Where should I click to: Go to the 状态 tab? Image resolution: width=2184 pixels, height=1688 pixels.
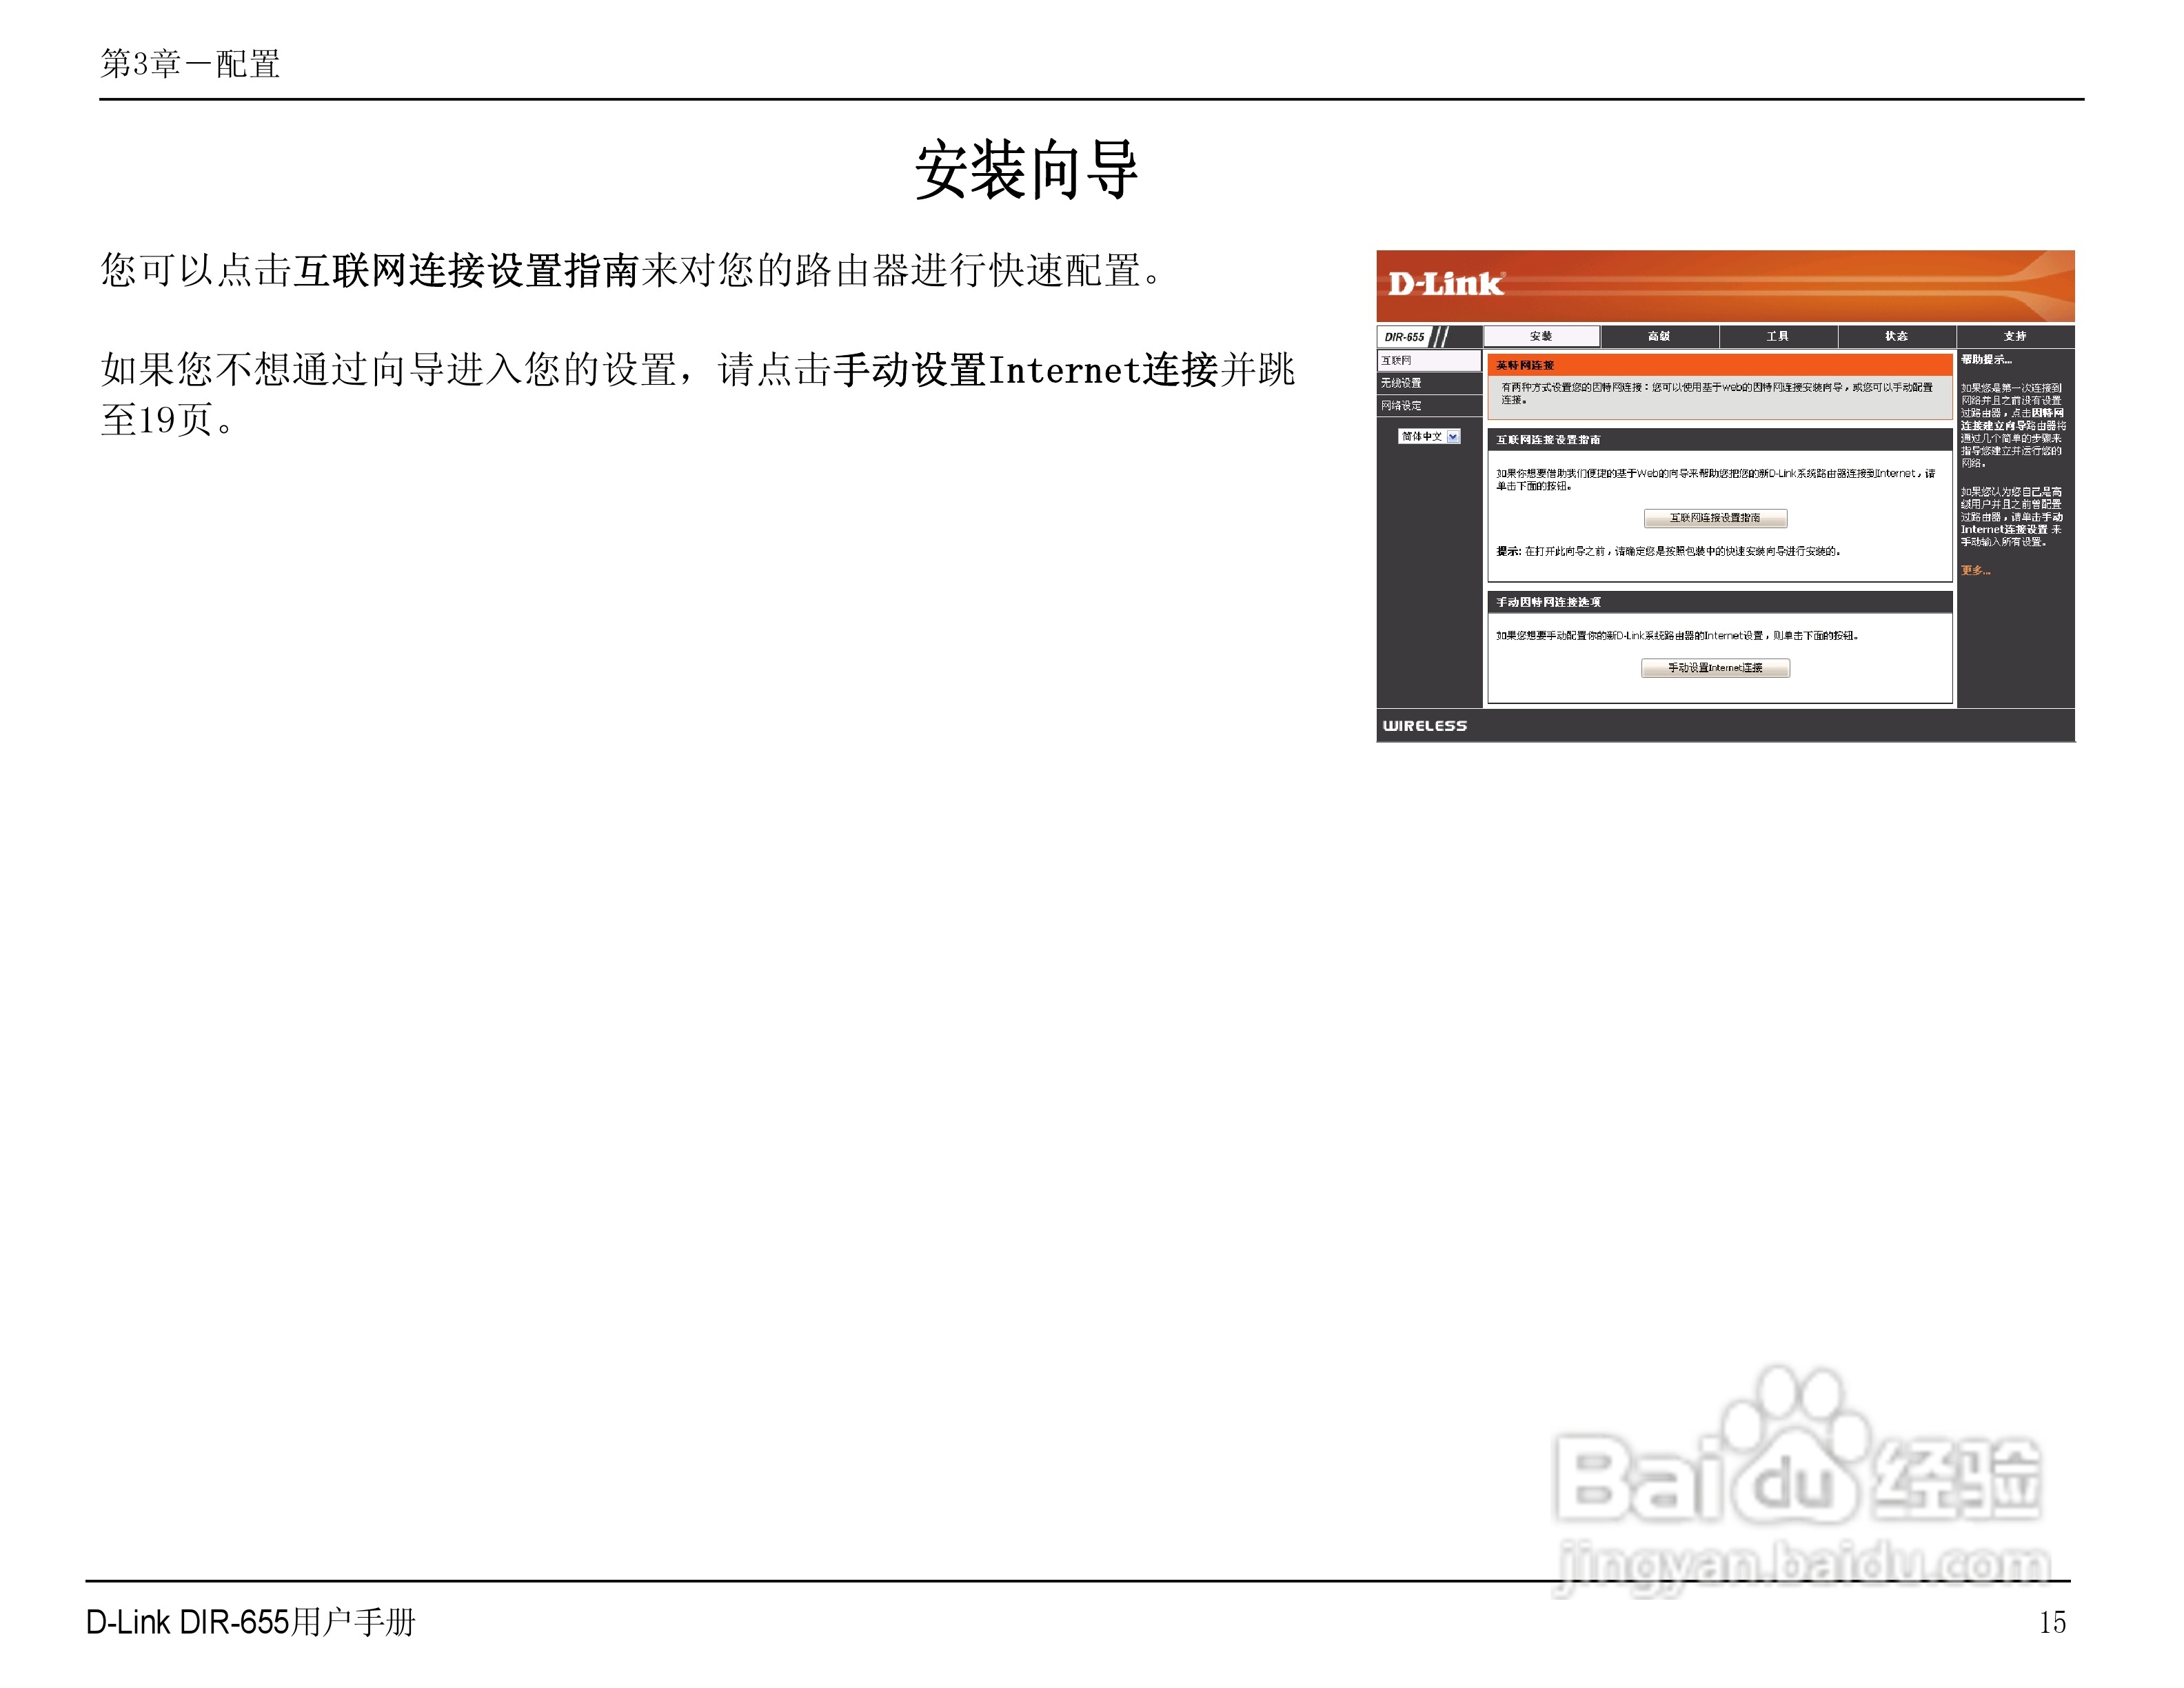[x=1896, y=336]
